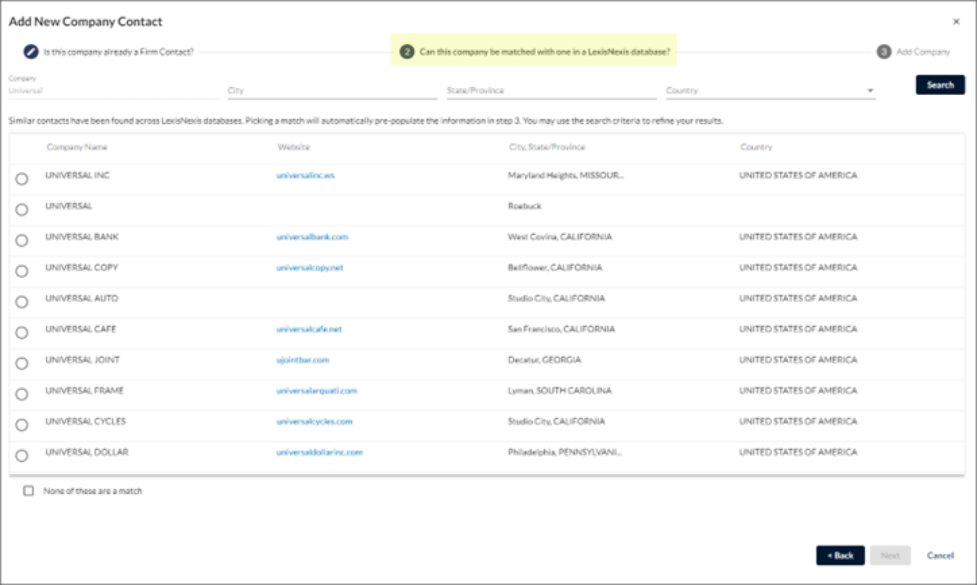
Task: Choose the UNIVERSAL CAFE radio button
Action: tap(22, 333)
